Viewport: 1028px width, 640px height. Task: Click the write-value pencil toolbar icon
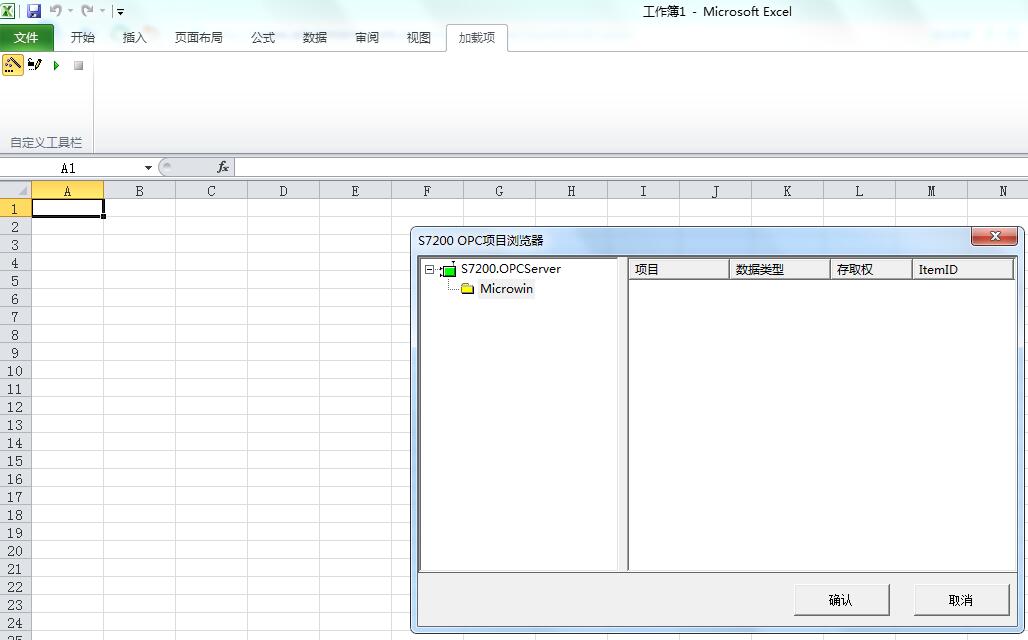click(x=35, y=65)
